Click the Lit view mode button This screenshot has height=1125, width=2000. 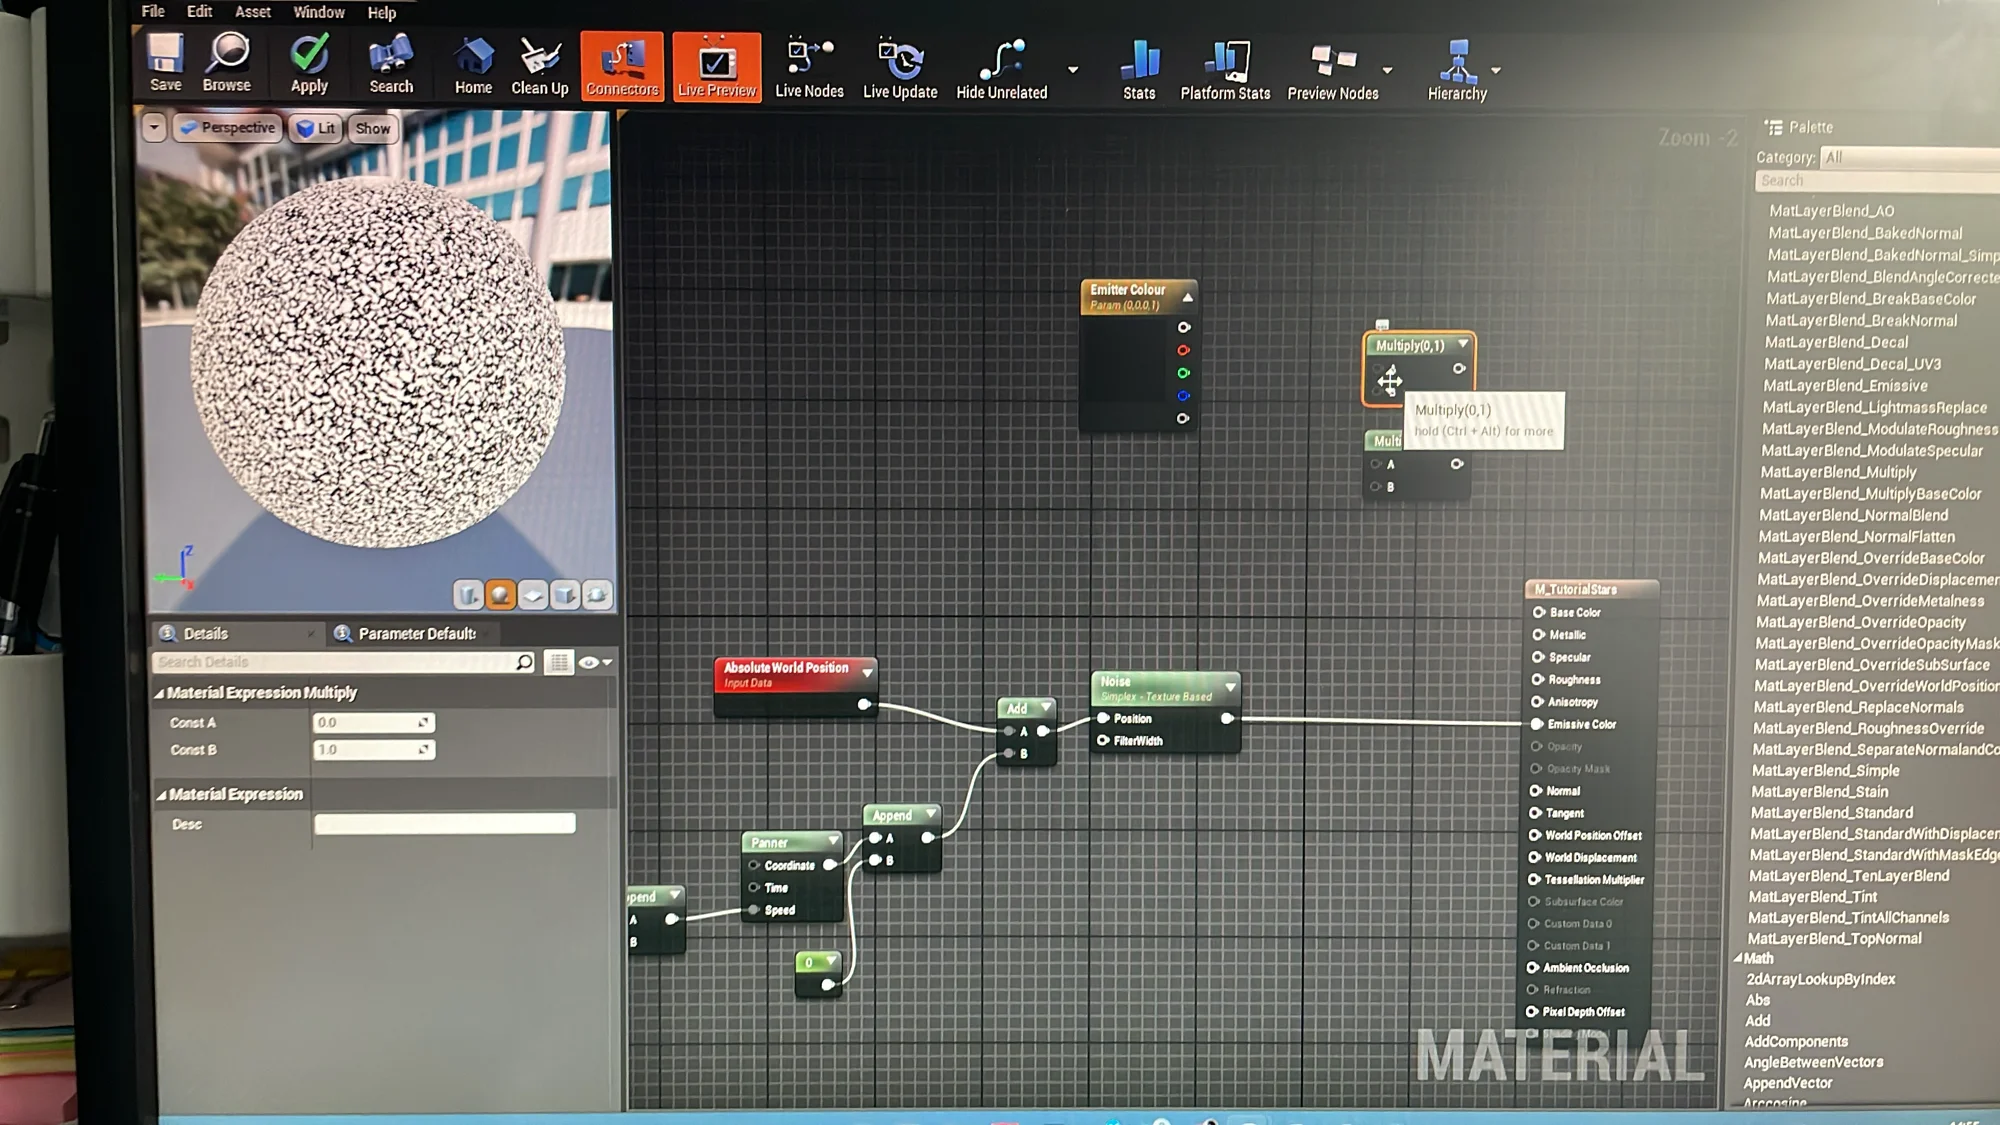pos(316,128)
